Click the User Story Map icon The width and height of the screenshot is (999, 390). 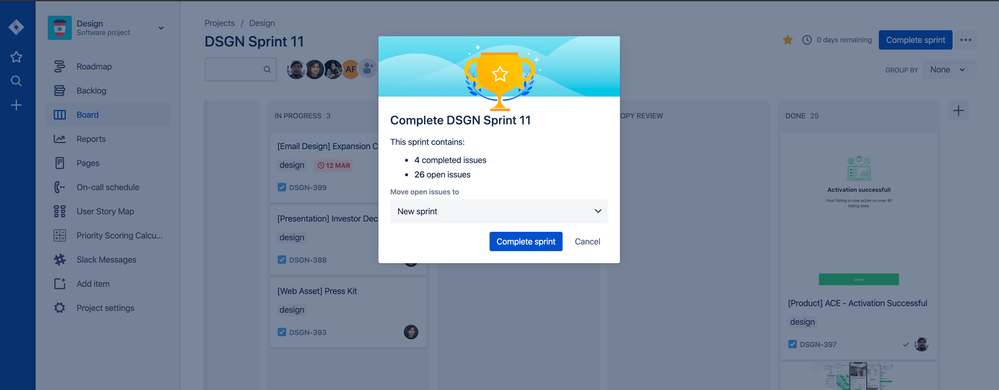tap(59, 212)
